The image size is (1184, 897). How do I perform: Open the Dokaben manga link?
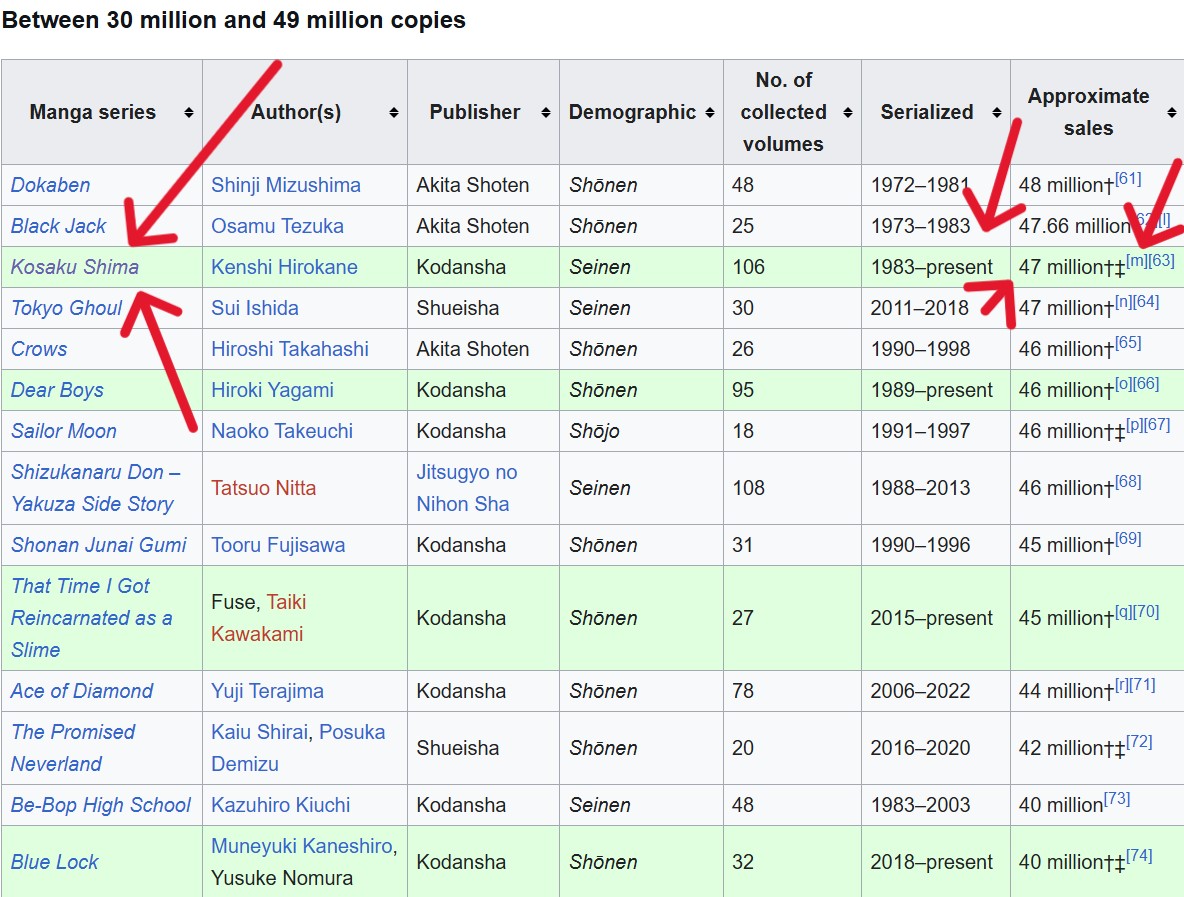pyautogui.click(x=51, y=185)
